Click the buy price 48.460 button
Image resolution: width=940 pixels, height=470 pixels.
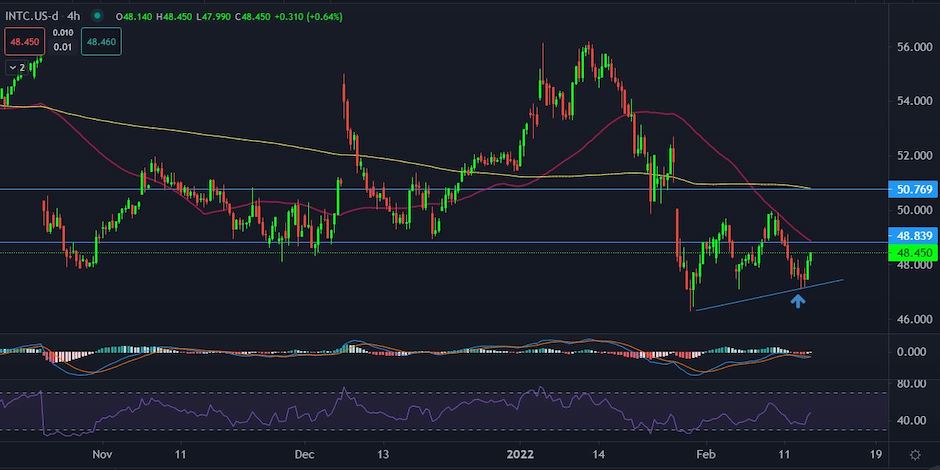101,43
